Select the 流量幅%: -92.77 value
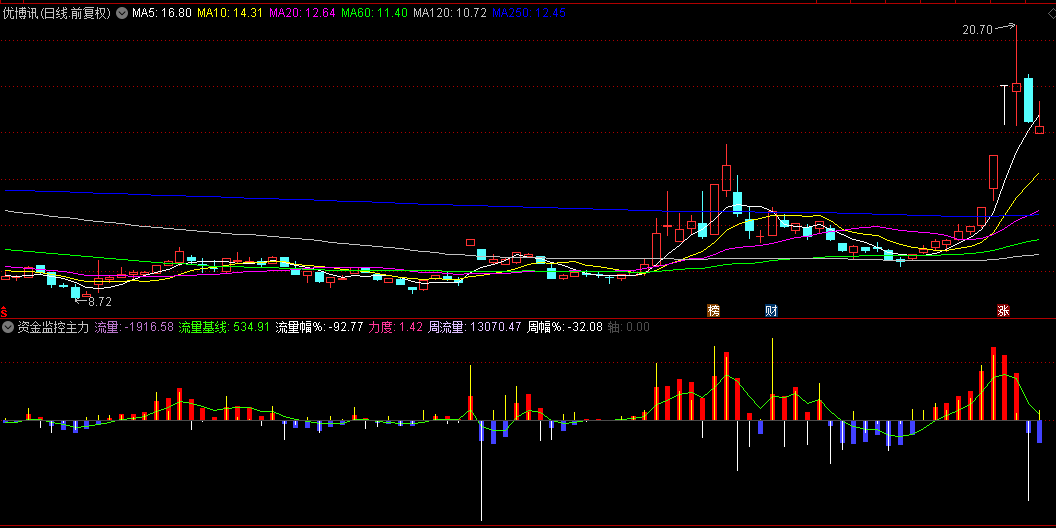 click(x=320, y=328)
